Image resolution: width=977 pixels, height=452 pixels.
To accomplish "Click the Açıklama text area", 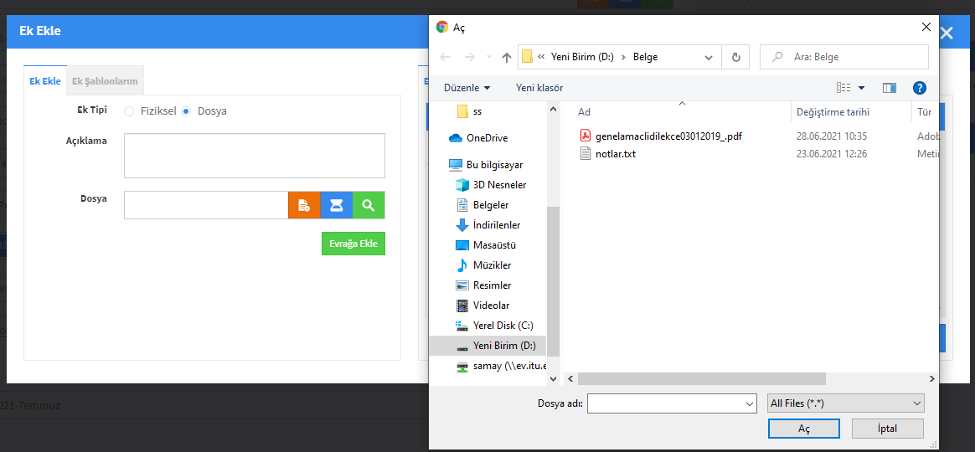I will (x=254, y=155).
